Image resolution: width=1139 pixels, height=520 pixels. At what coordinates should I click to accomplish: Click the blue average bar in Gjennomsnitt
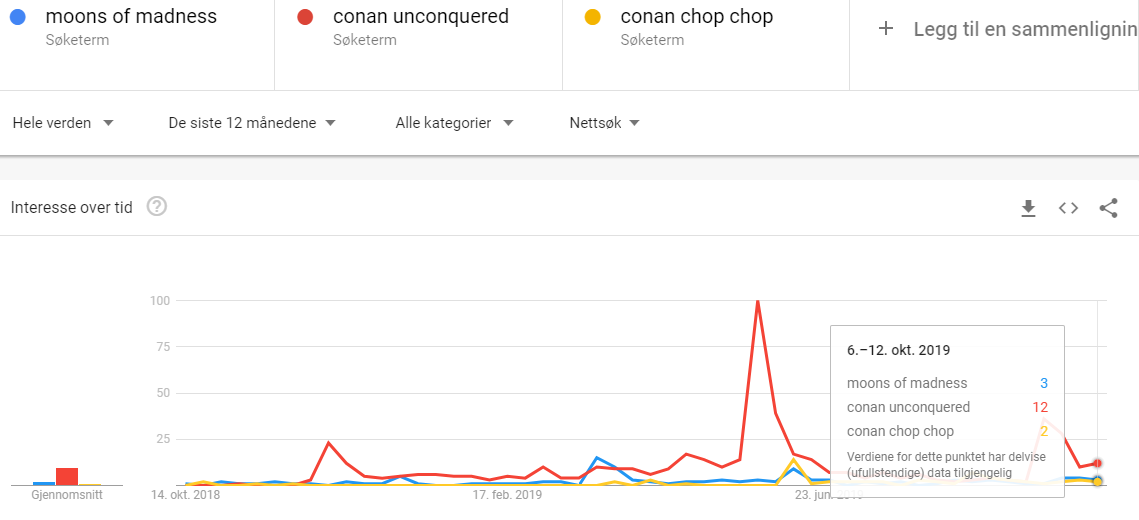point(44,483)
